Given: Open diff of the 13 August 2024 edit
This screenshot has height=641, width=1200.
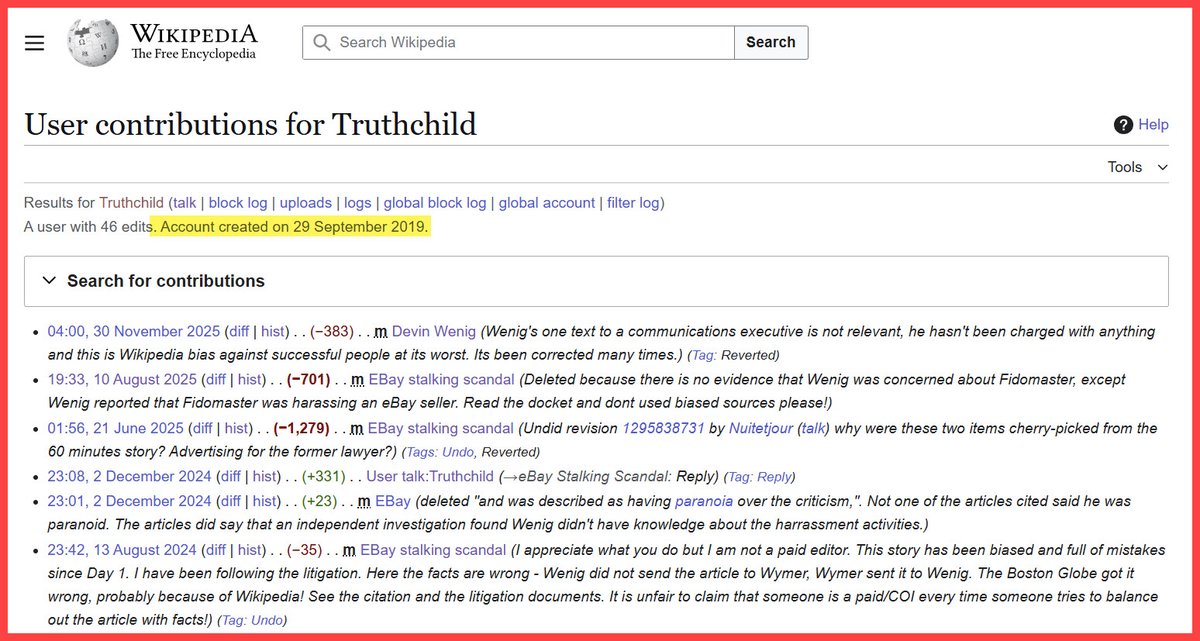Looking at the screenshot, I should tap(215, 549).
